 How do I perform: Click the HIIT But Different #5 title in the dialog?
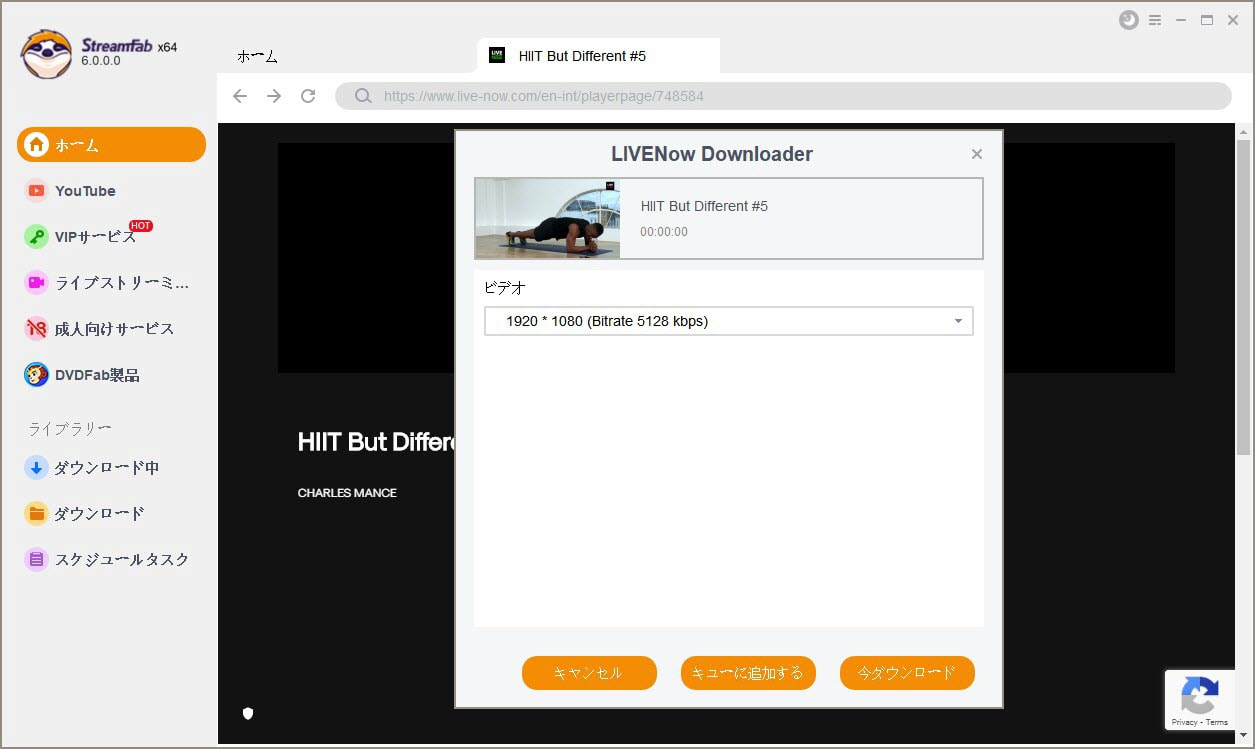tap(704, 206)
